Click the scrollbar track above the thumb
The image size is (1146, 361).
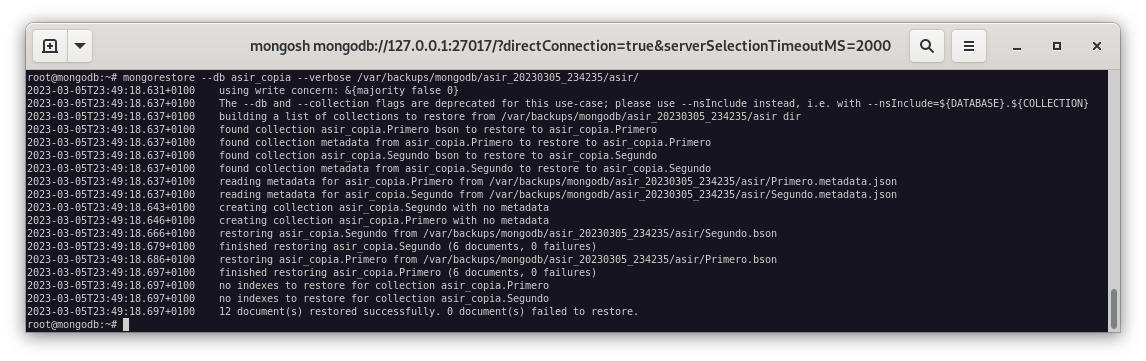point(1114,179)
